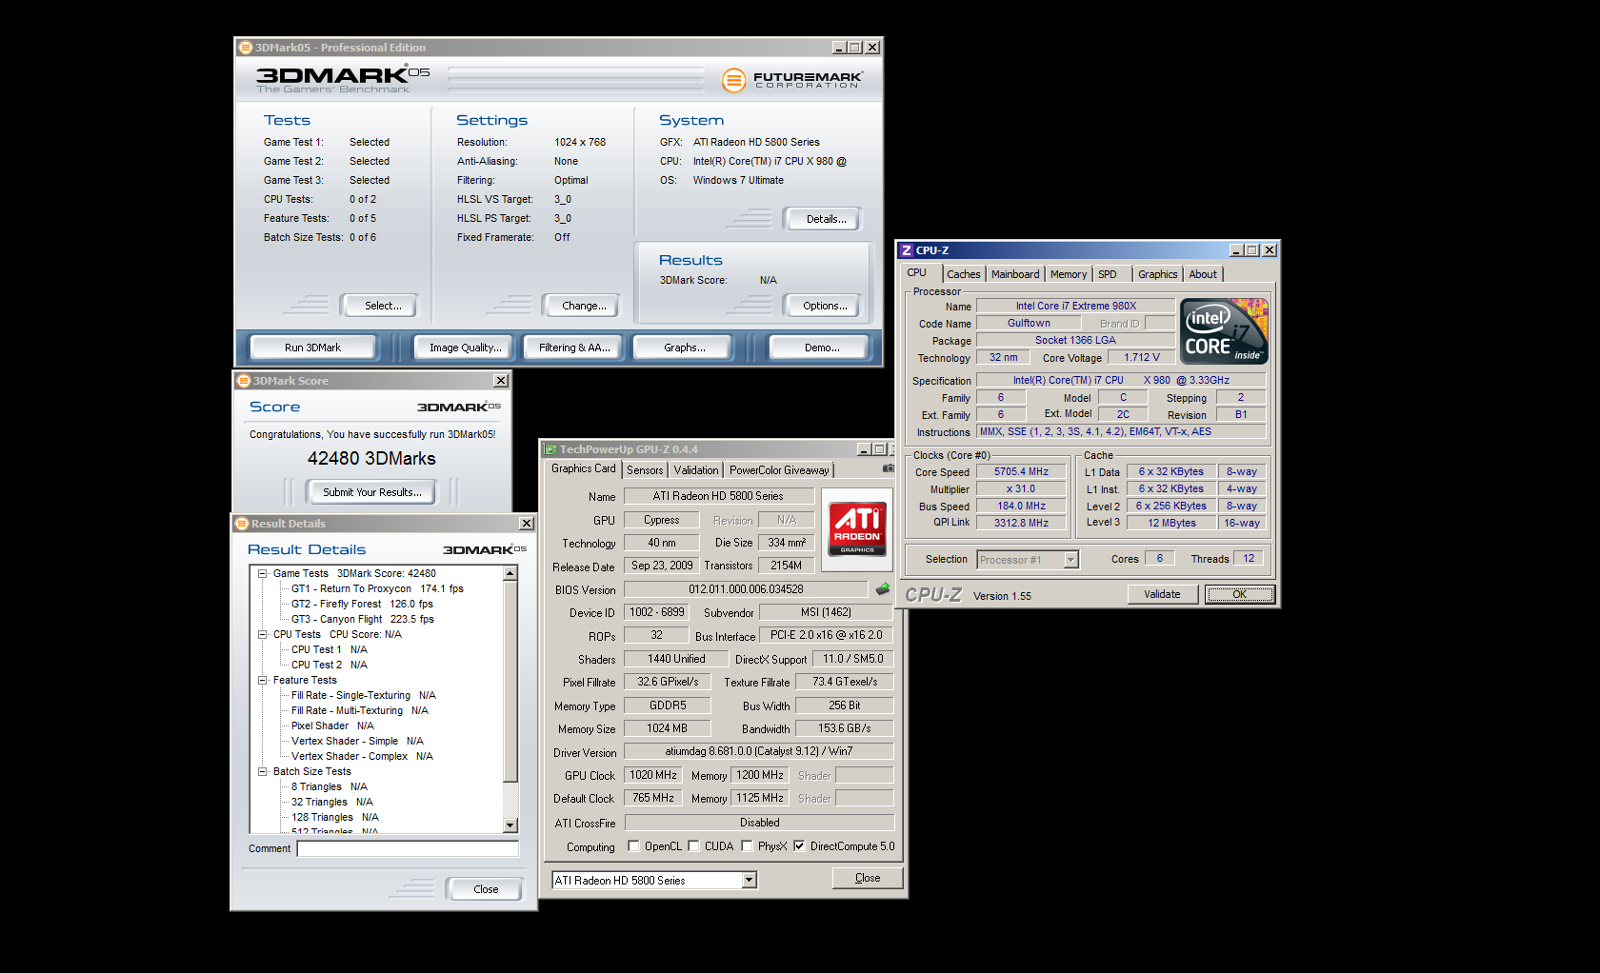Open the Graphs... button
Viewport: 1600px width, 974px height.
point(684,347)
